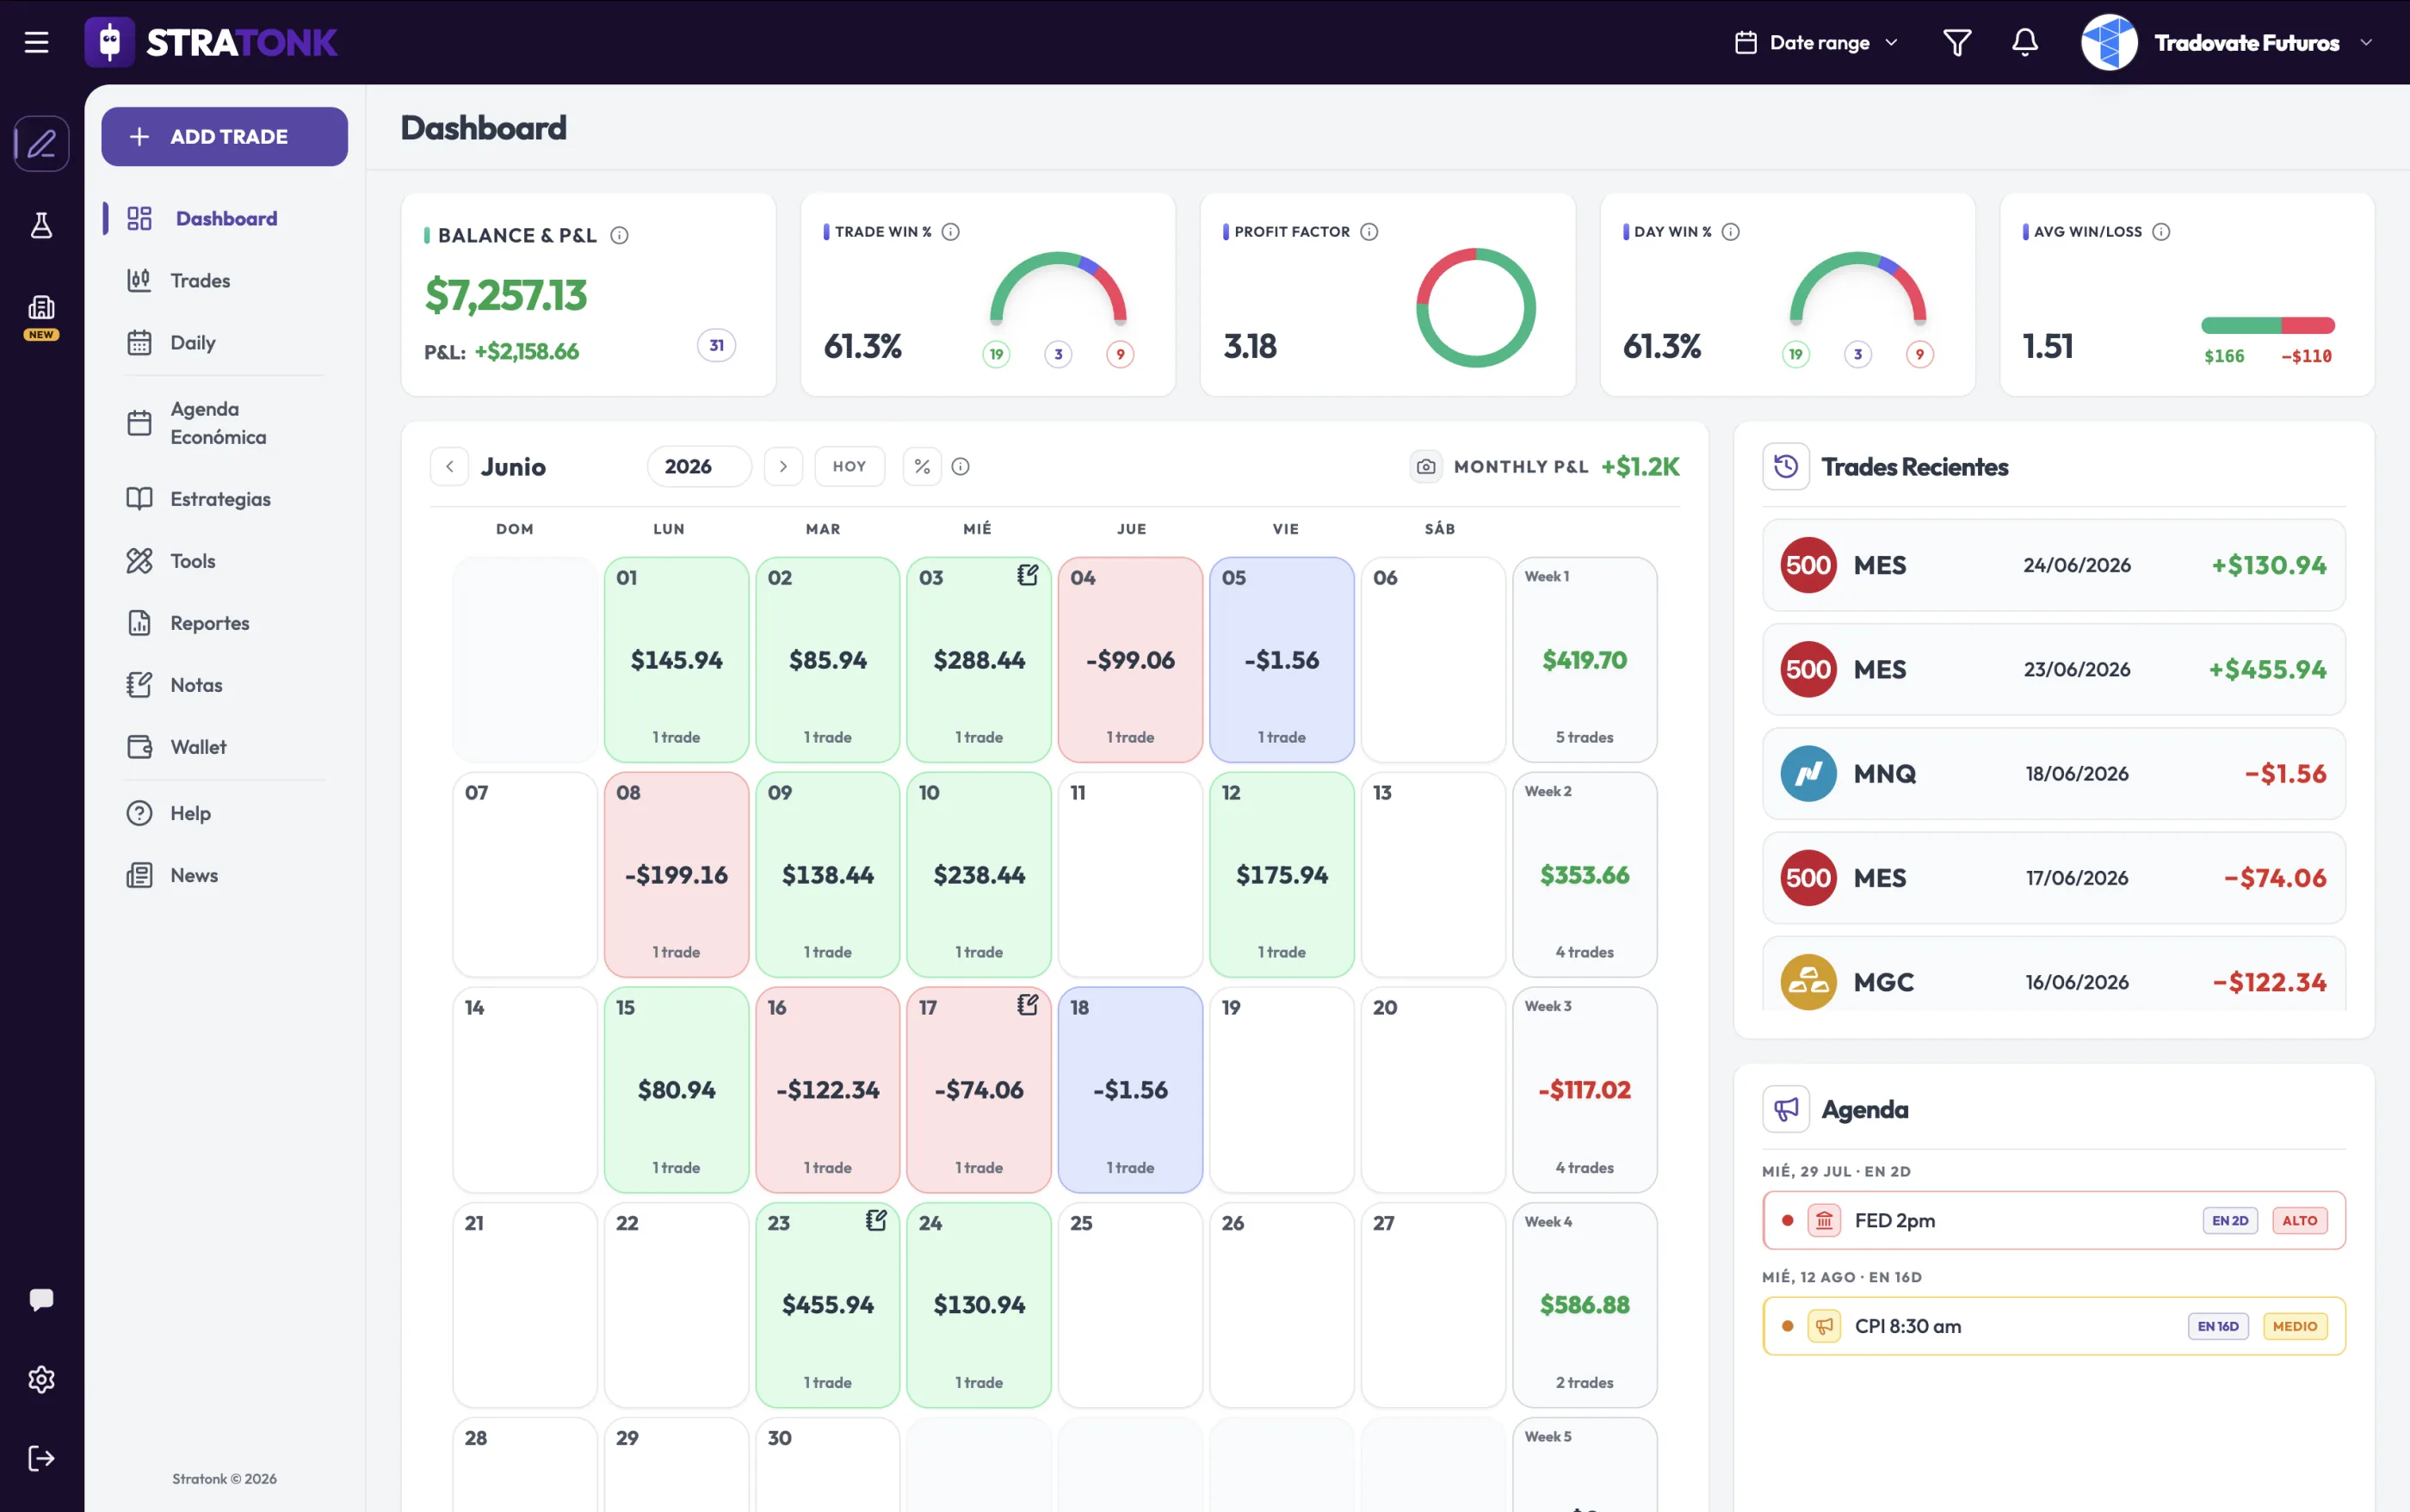Image resolution: width=2410 pixels, height=1512 pixels.
Task: Click the FED 2pm bank icon
Action: [1824, 1220]
